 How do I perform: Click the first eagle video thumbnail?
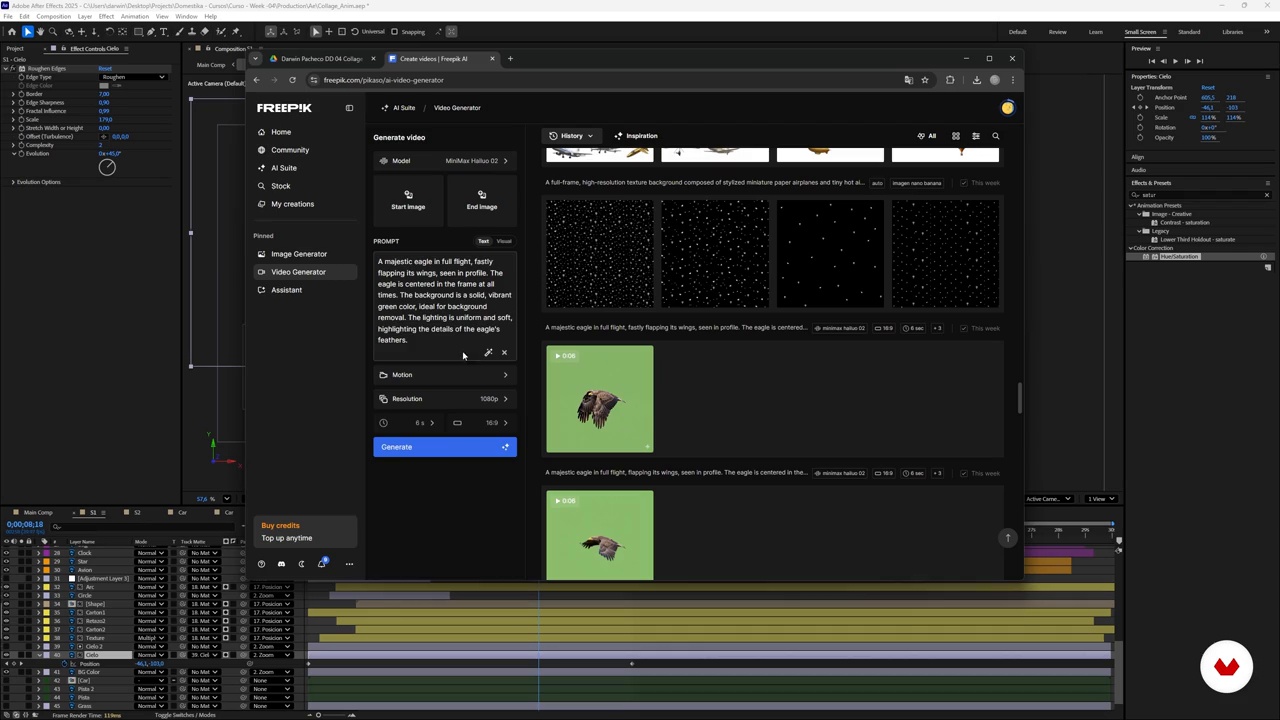tap(600, 399)
